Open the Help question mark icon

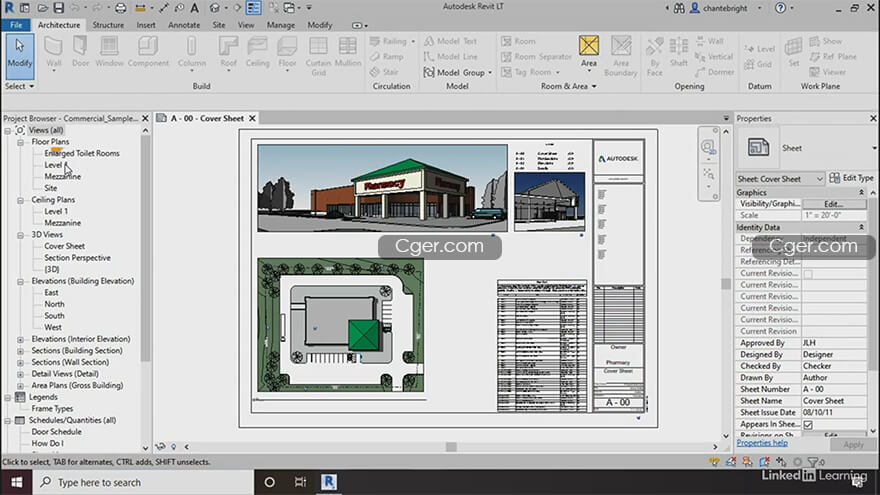pyautogui.click(x=780, y=8)
